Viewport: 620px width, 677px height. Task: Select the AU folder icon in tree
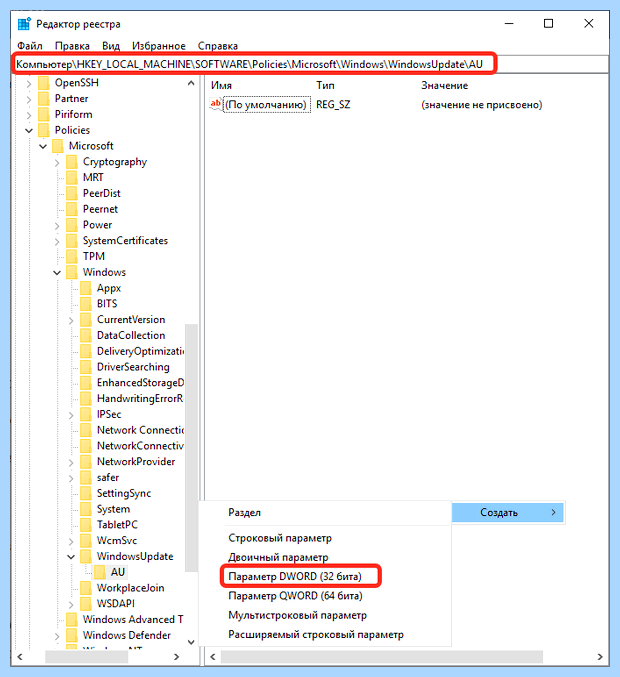tap(100, 572)
